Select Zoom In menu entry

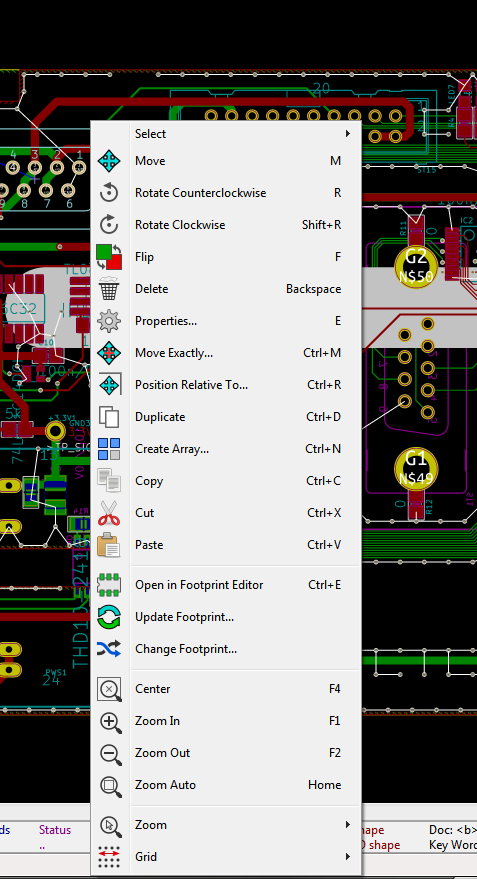coord(226,720)
